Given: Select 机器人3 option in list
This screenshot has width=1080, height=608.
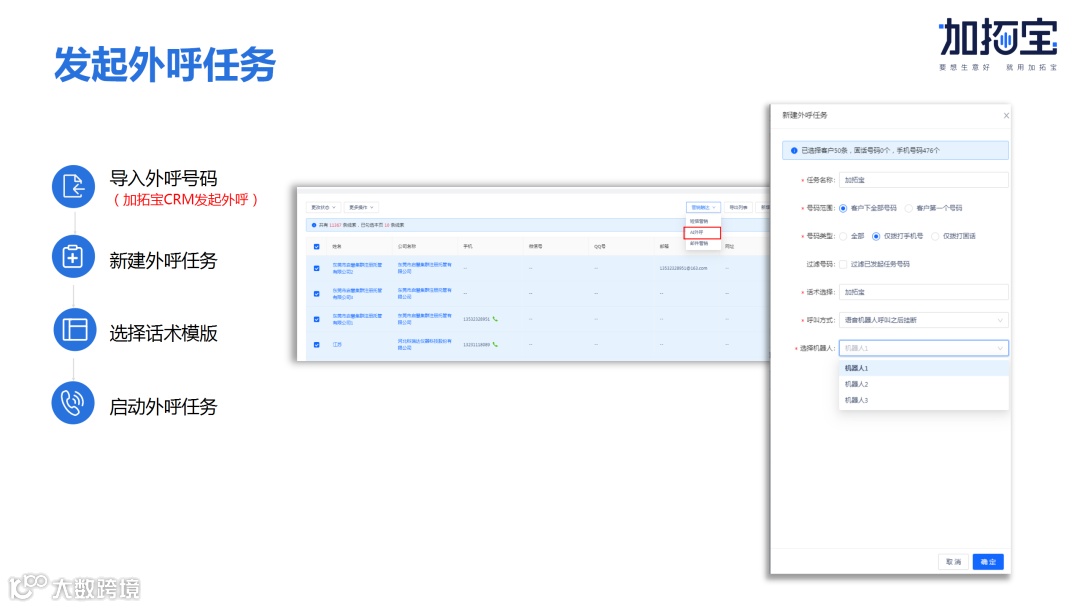Looking at the screenshot, I should 924,400.
